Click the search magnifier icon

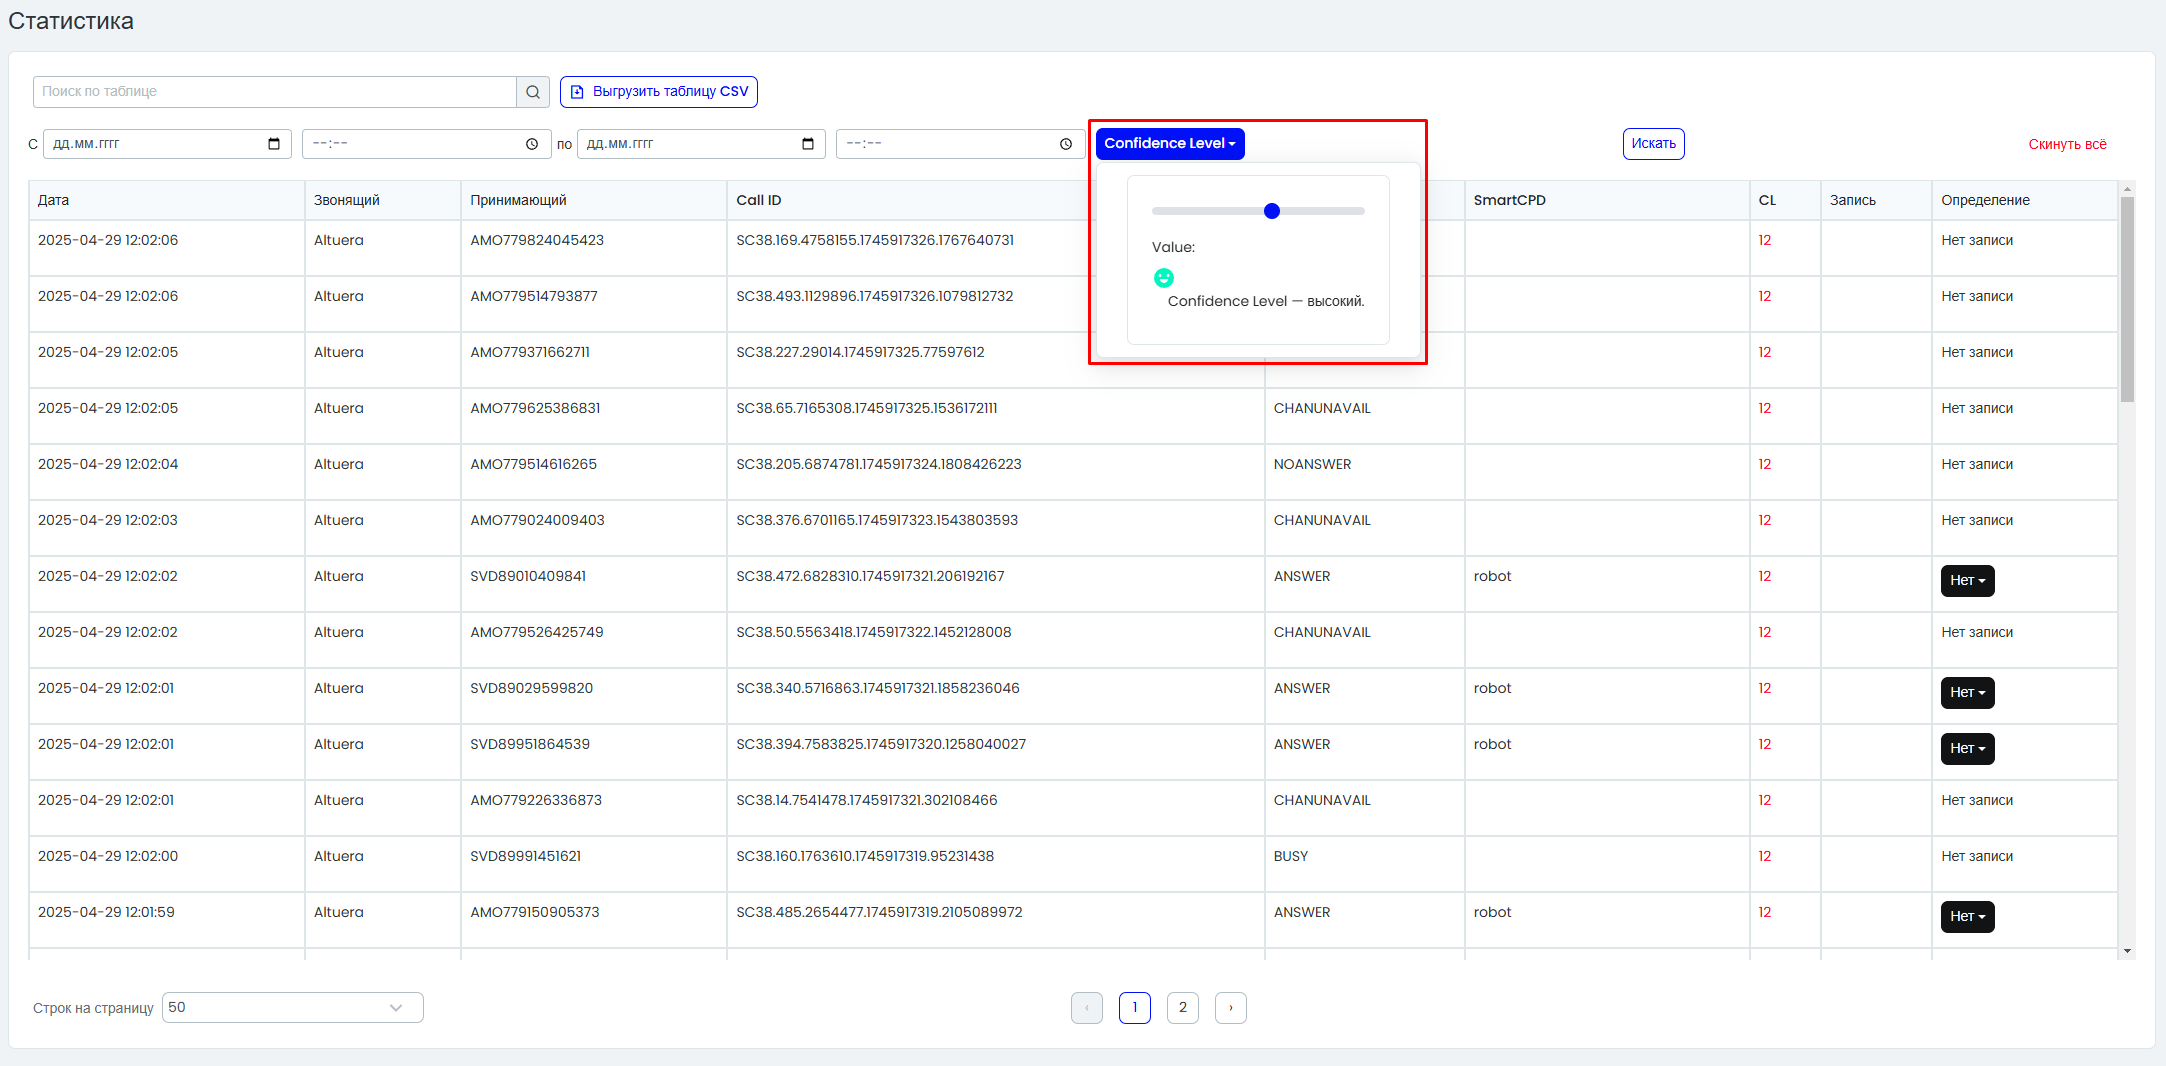click(x=533, y=92)
